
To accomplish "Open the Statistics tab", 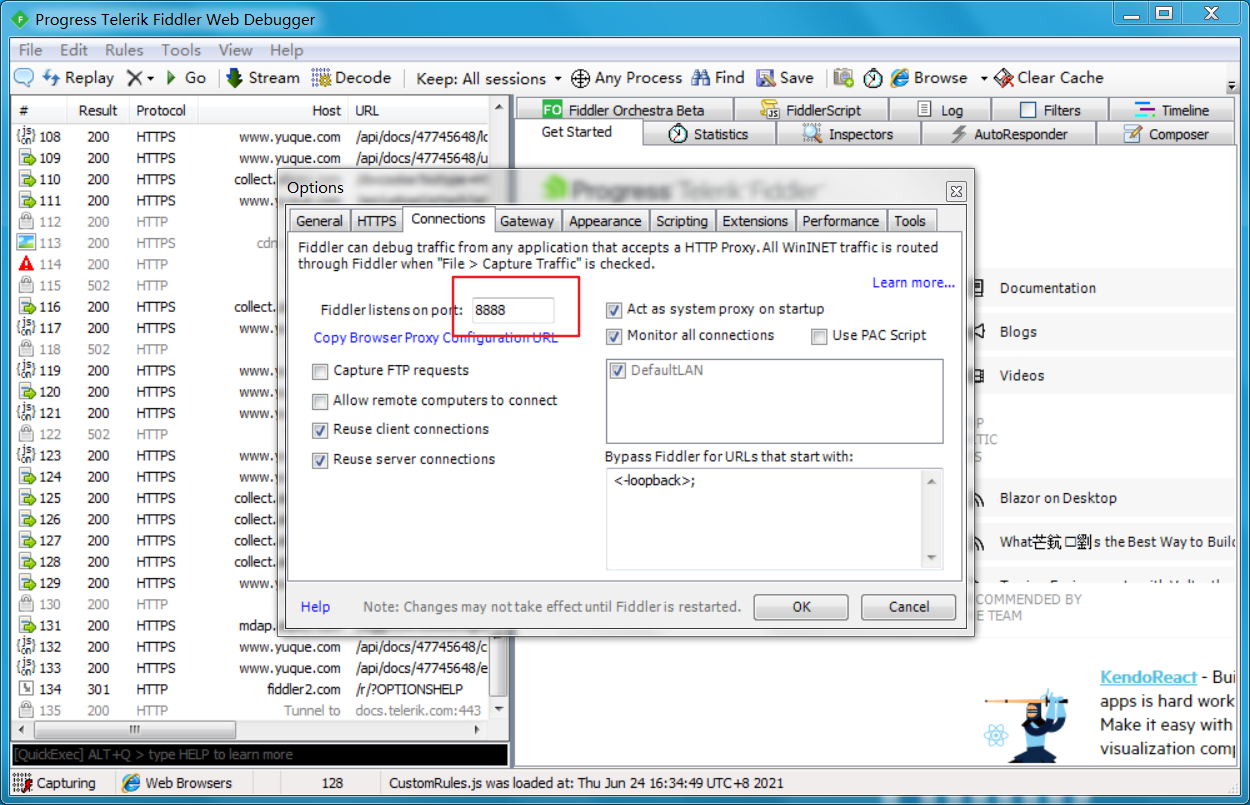I will (708, 134).
